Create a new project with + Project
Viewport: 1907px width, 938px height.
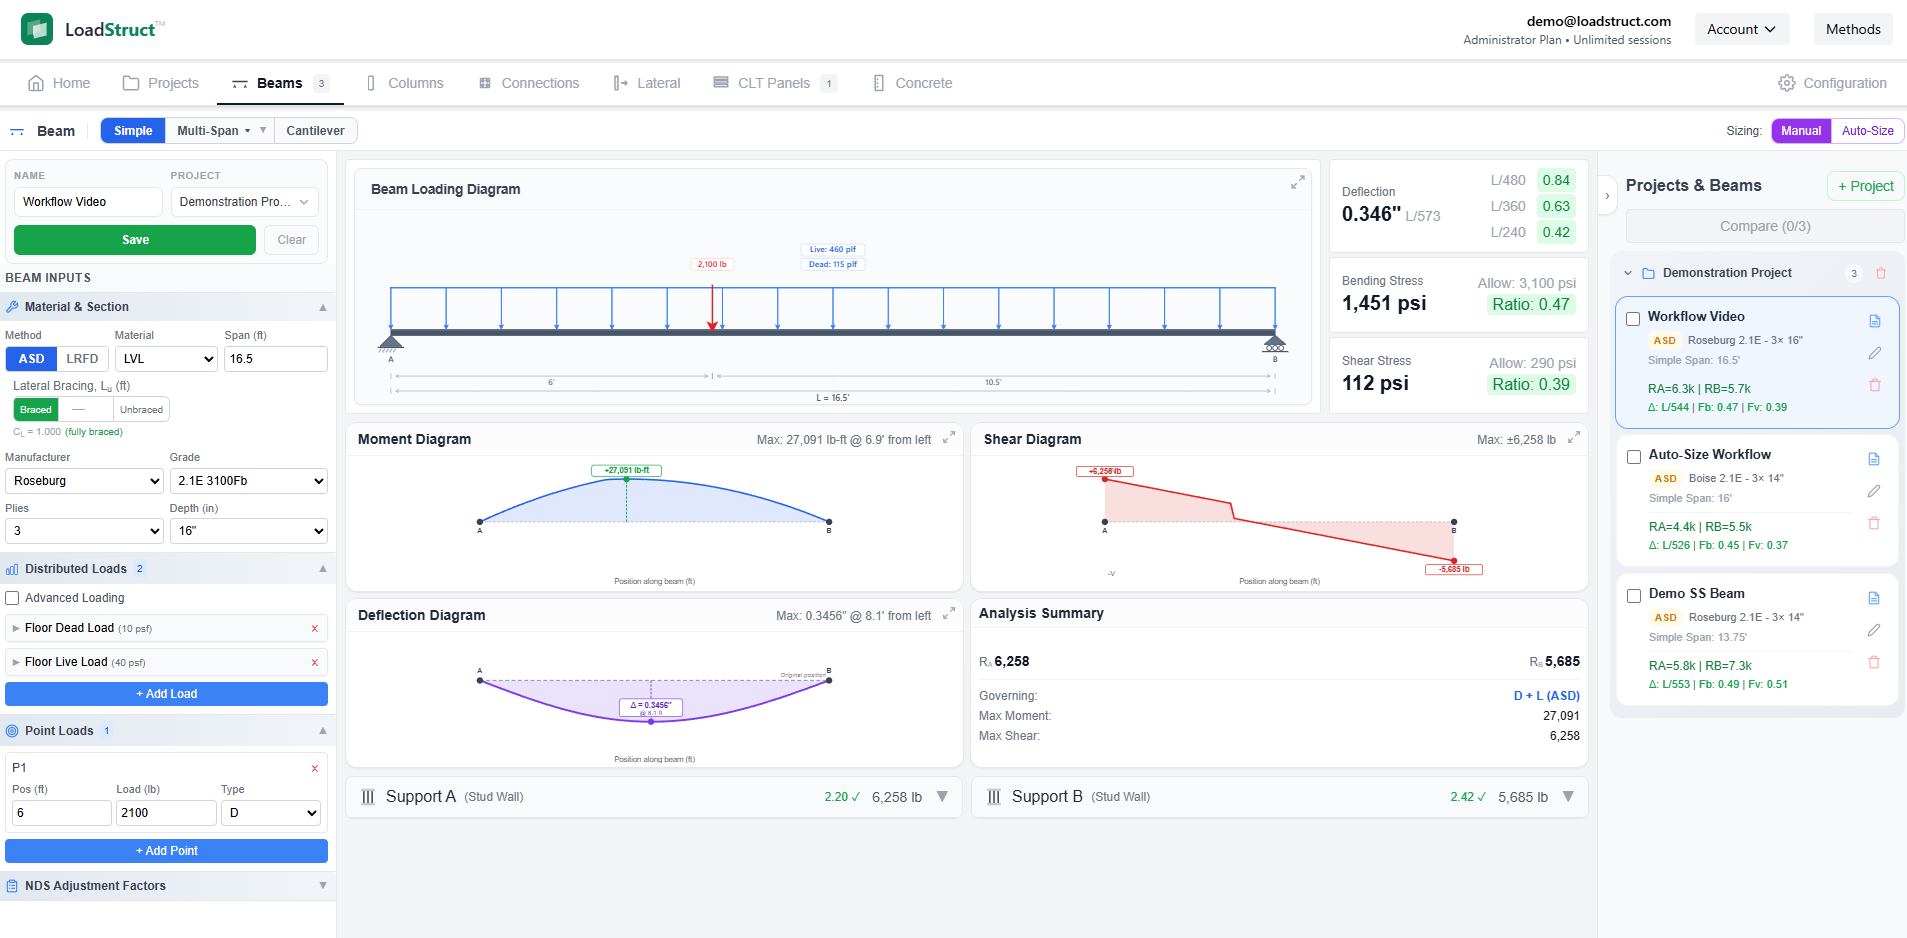(x=1866, y=186)
